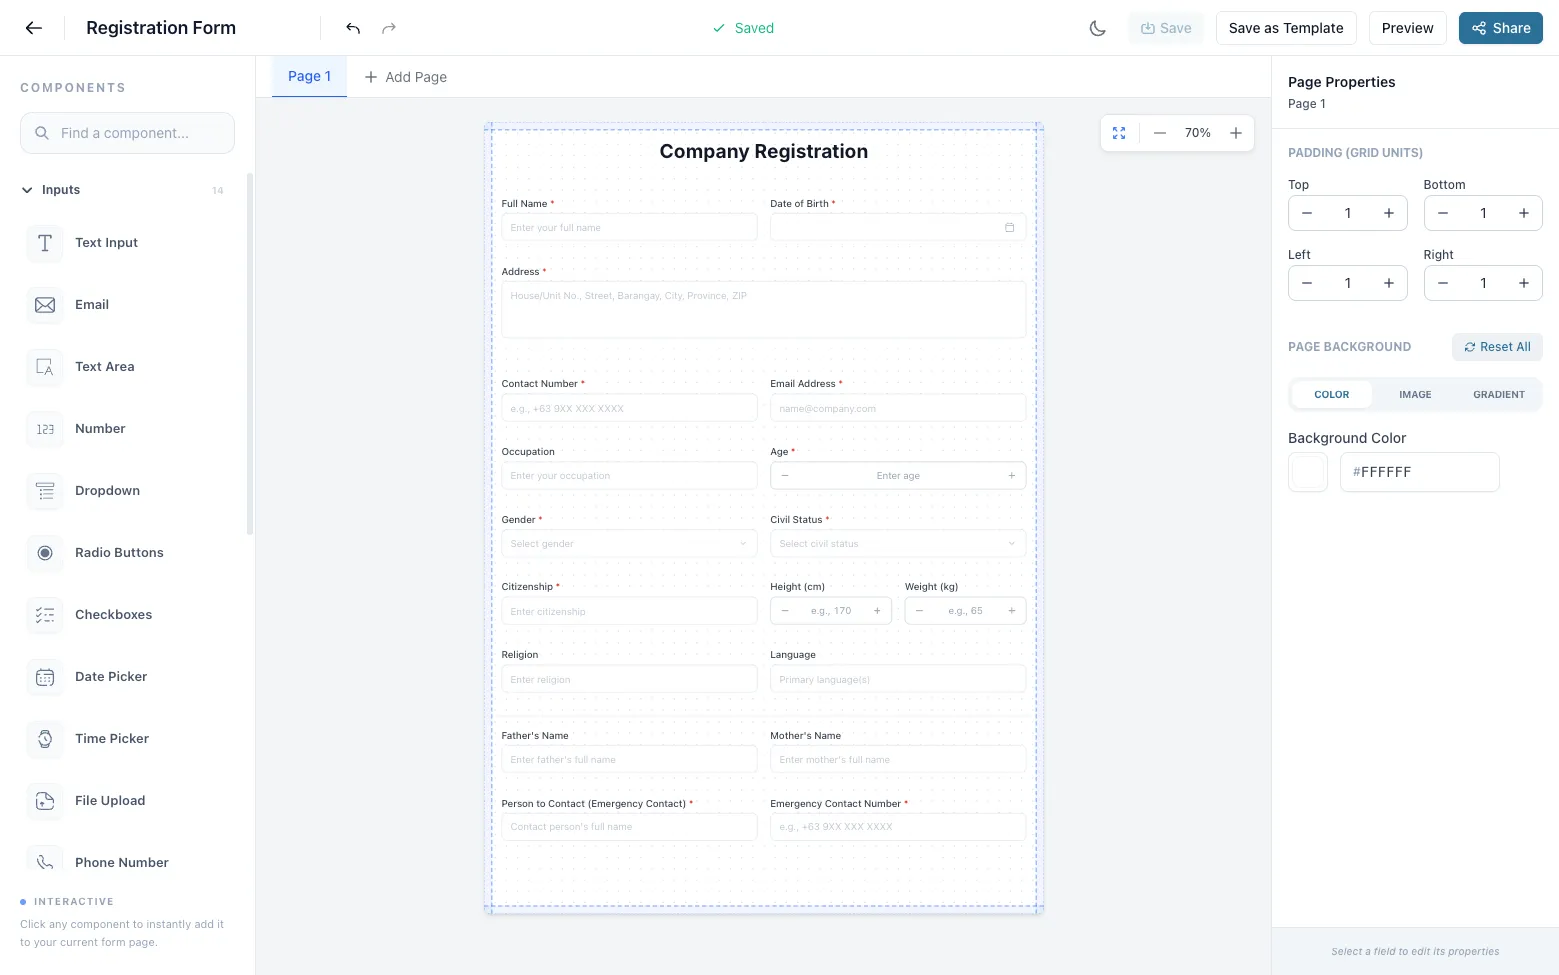This screenshot has height=975, width=1559.
Task: Open the Date of Birth calendar icon
Action: point(1009,227)
